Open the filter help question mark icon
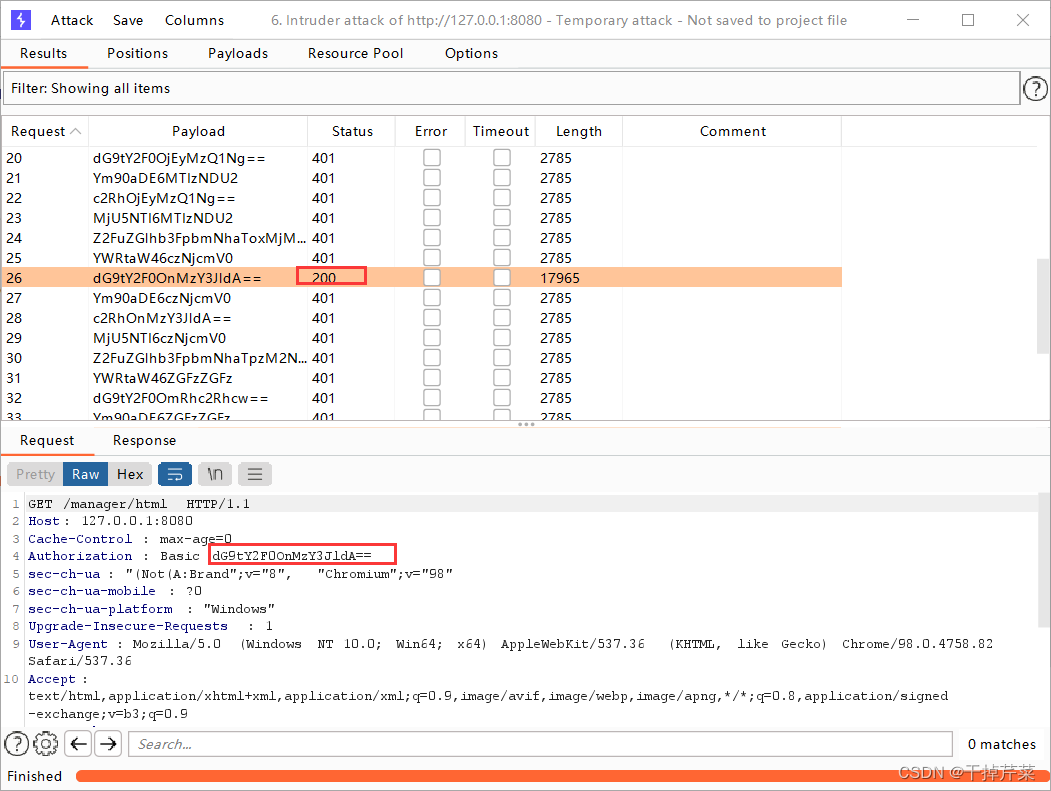The width and height of the screenshot is (1051, 791). pyautogui.click(x=1036, y=88)
